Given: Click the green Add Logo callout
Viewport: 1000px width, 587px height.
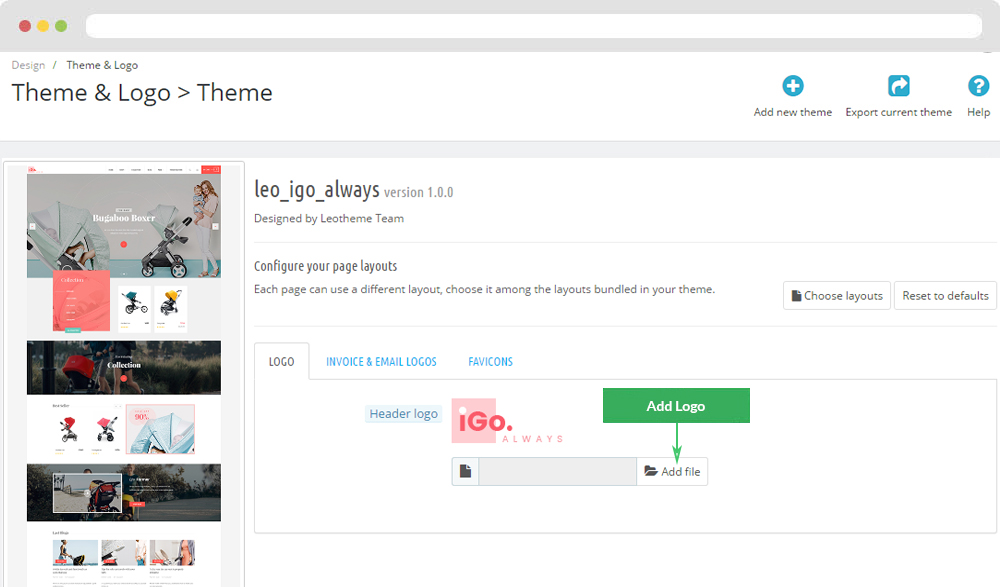Looking at the screenshot, I should (676, 406).
